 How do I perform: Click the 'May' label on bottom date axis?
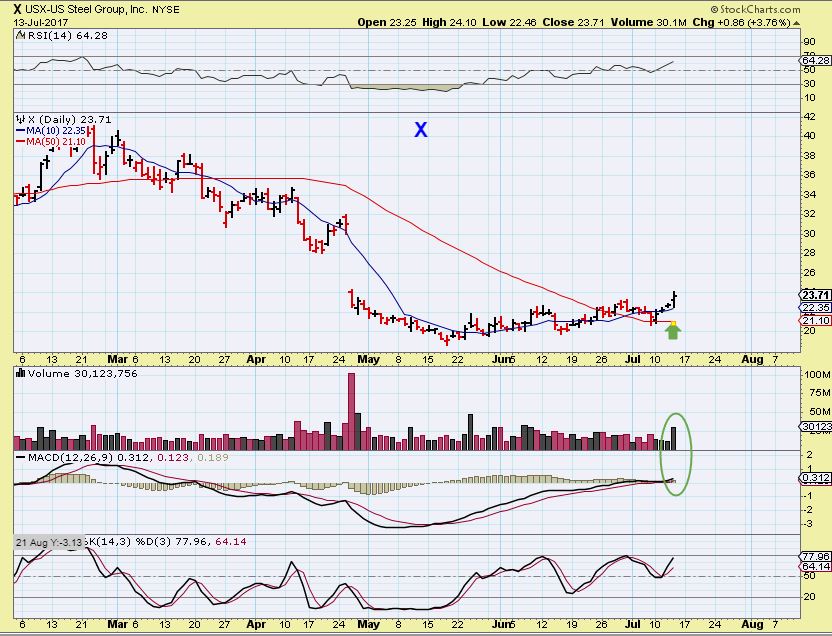[x=368, y=624]
